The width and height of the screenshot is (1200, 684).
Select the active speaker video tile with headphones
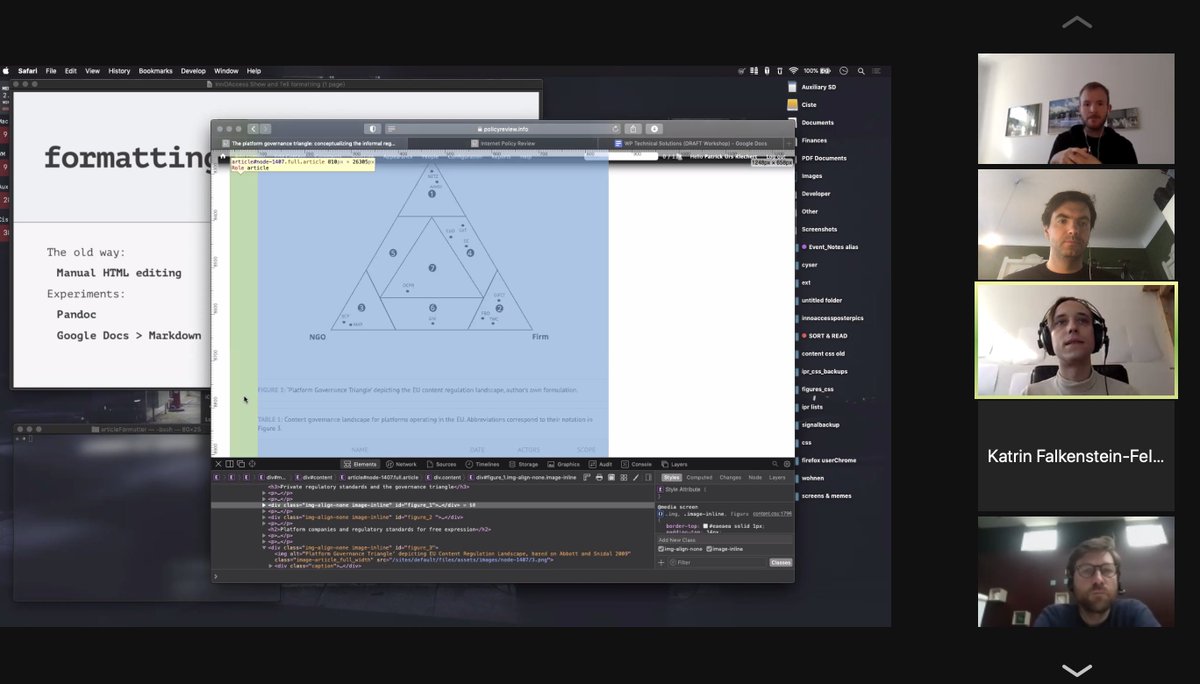click(x=1076, y=340)
